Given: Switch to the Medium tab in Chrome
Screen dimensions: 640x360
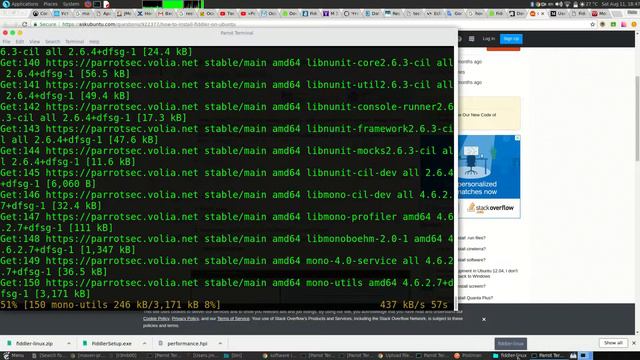Looking at the screenshot, I should (558, 13).
